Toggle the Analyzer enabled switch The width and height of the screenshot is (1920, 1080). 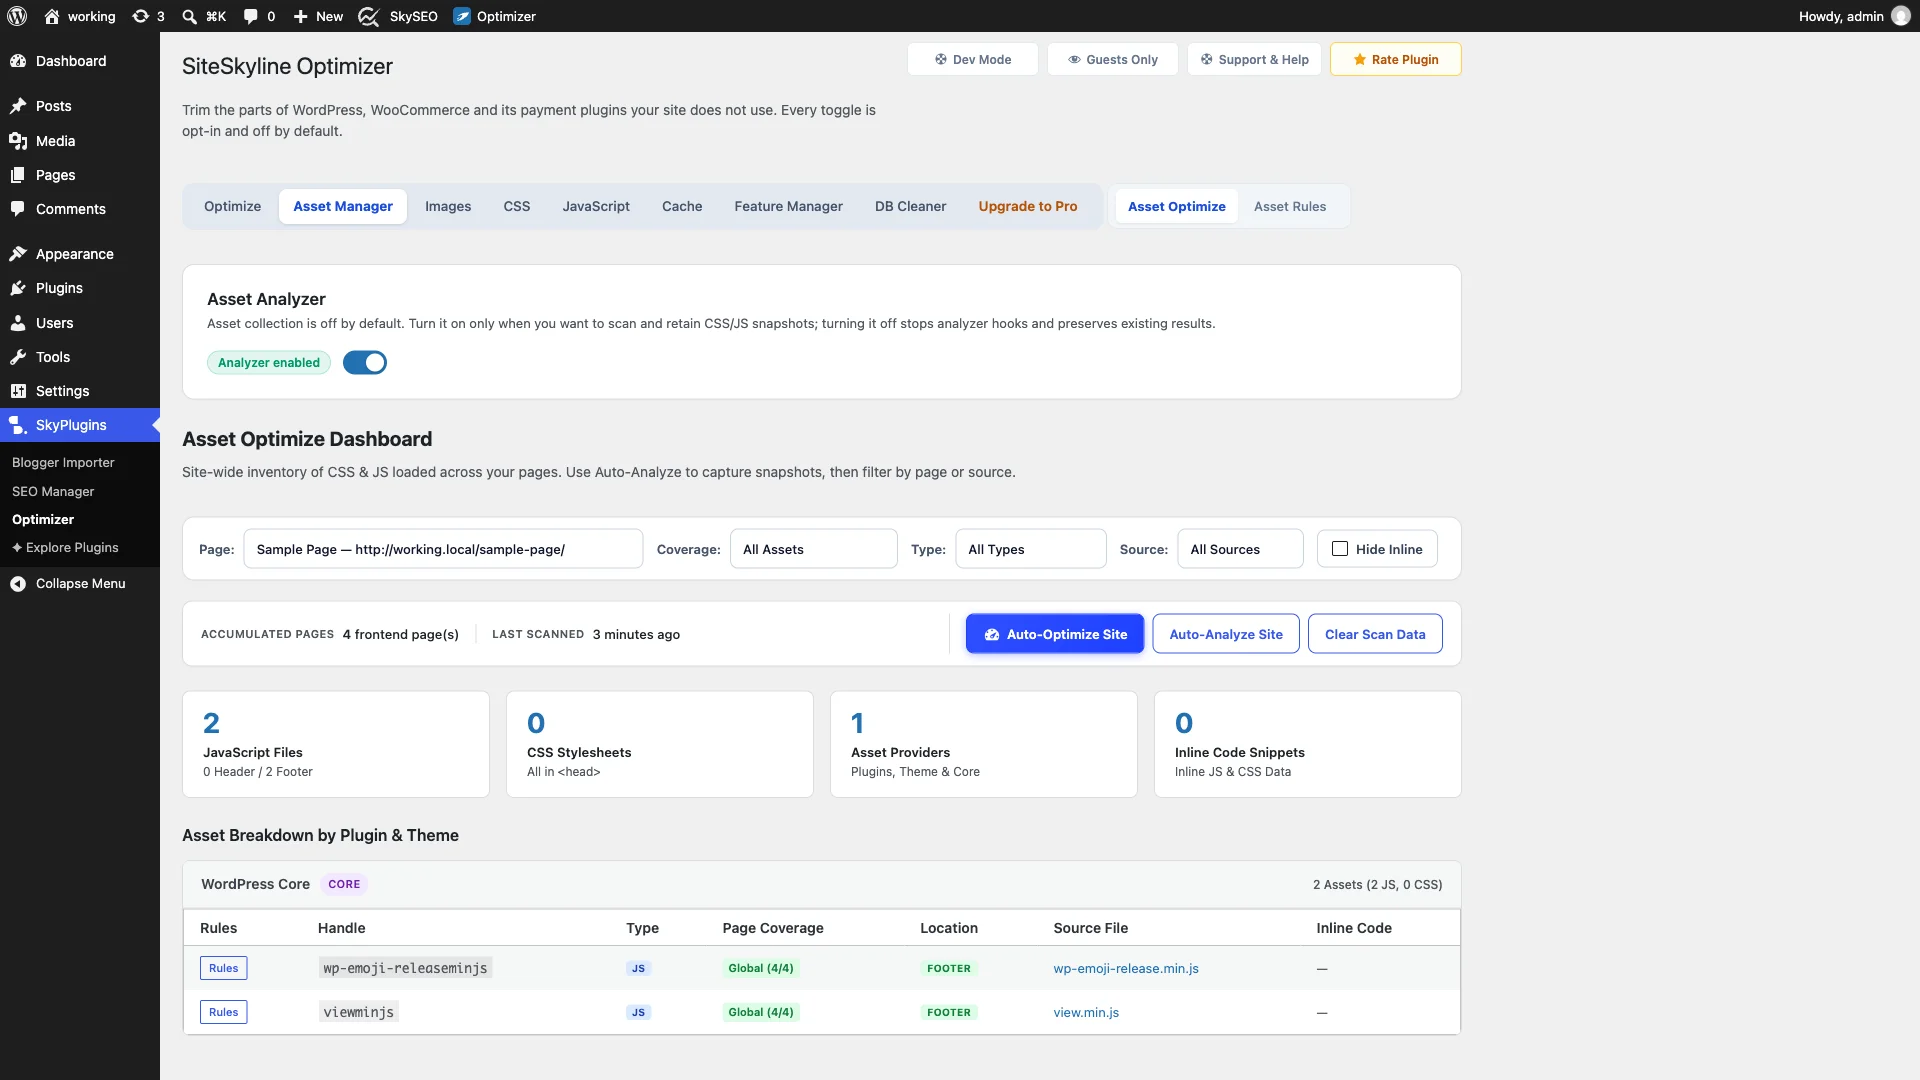pyautogui.click(x=365, y=363)
